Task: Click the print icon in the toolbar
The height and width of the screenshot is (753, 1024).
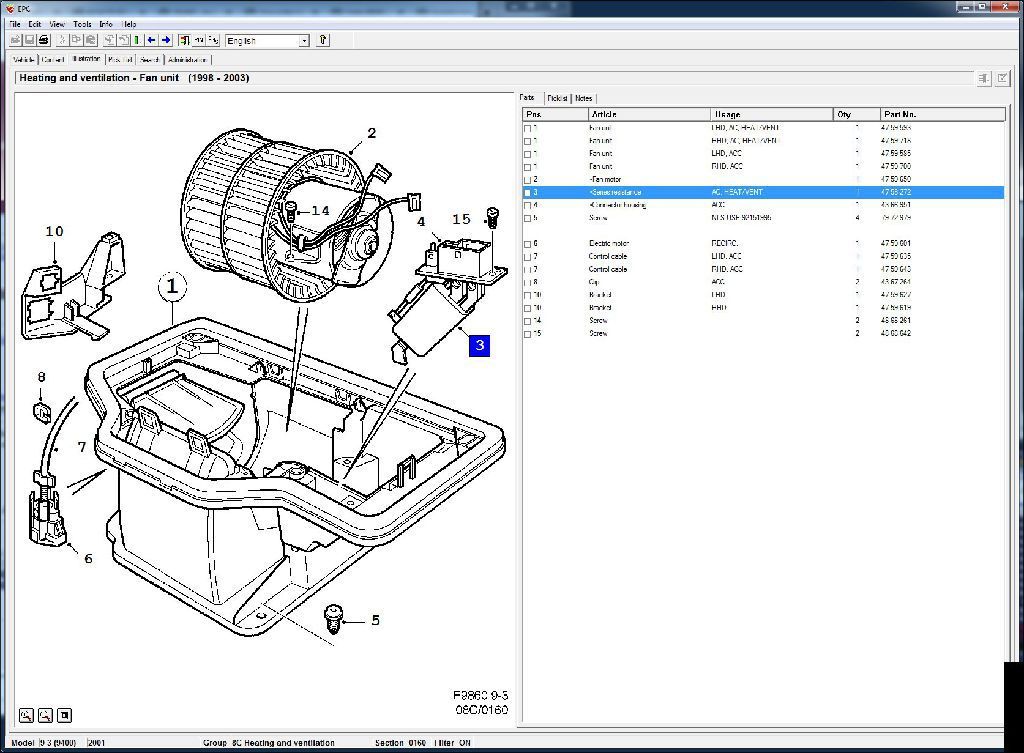Action: (x=43, y=40)
